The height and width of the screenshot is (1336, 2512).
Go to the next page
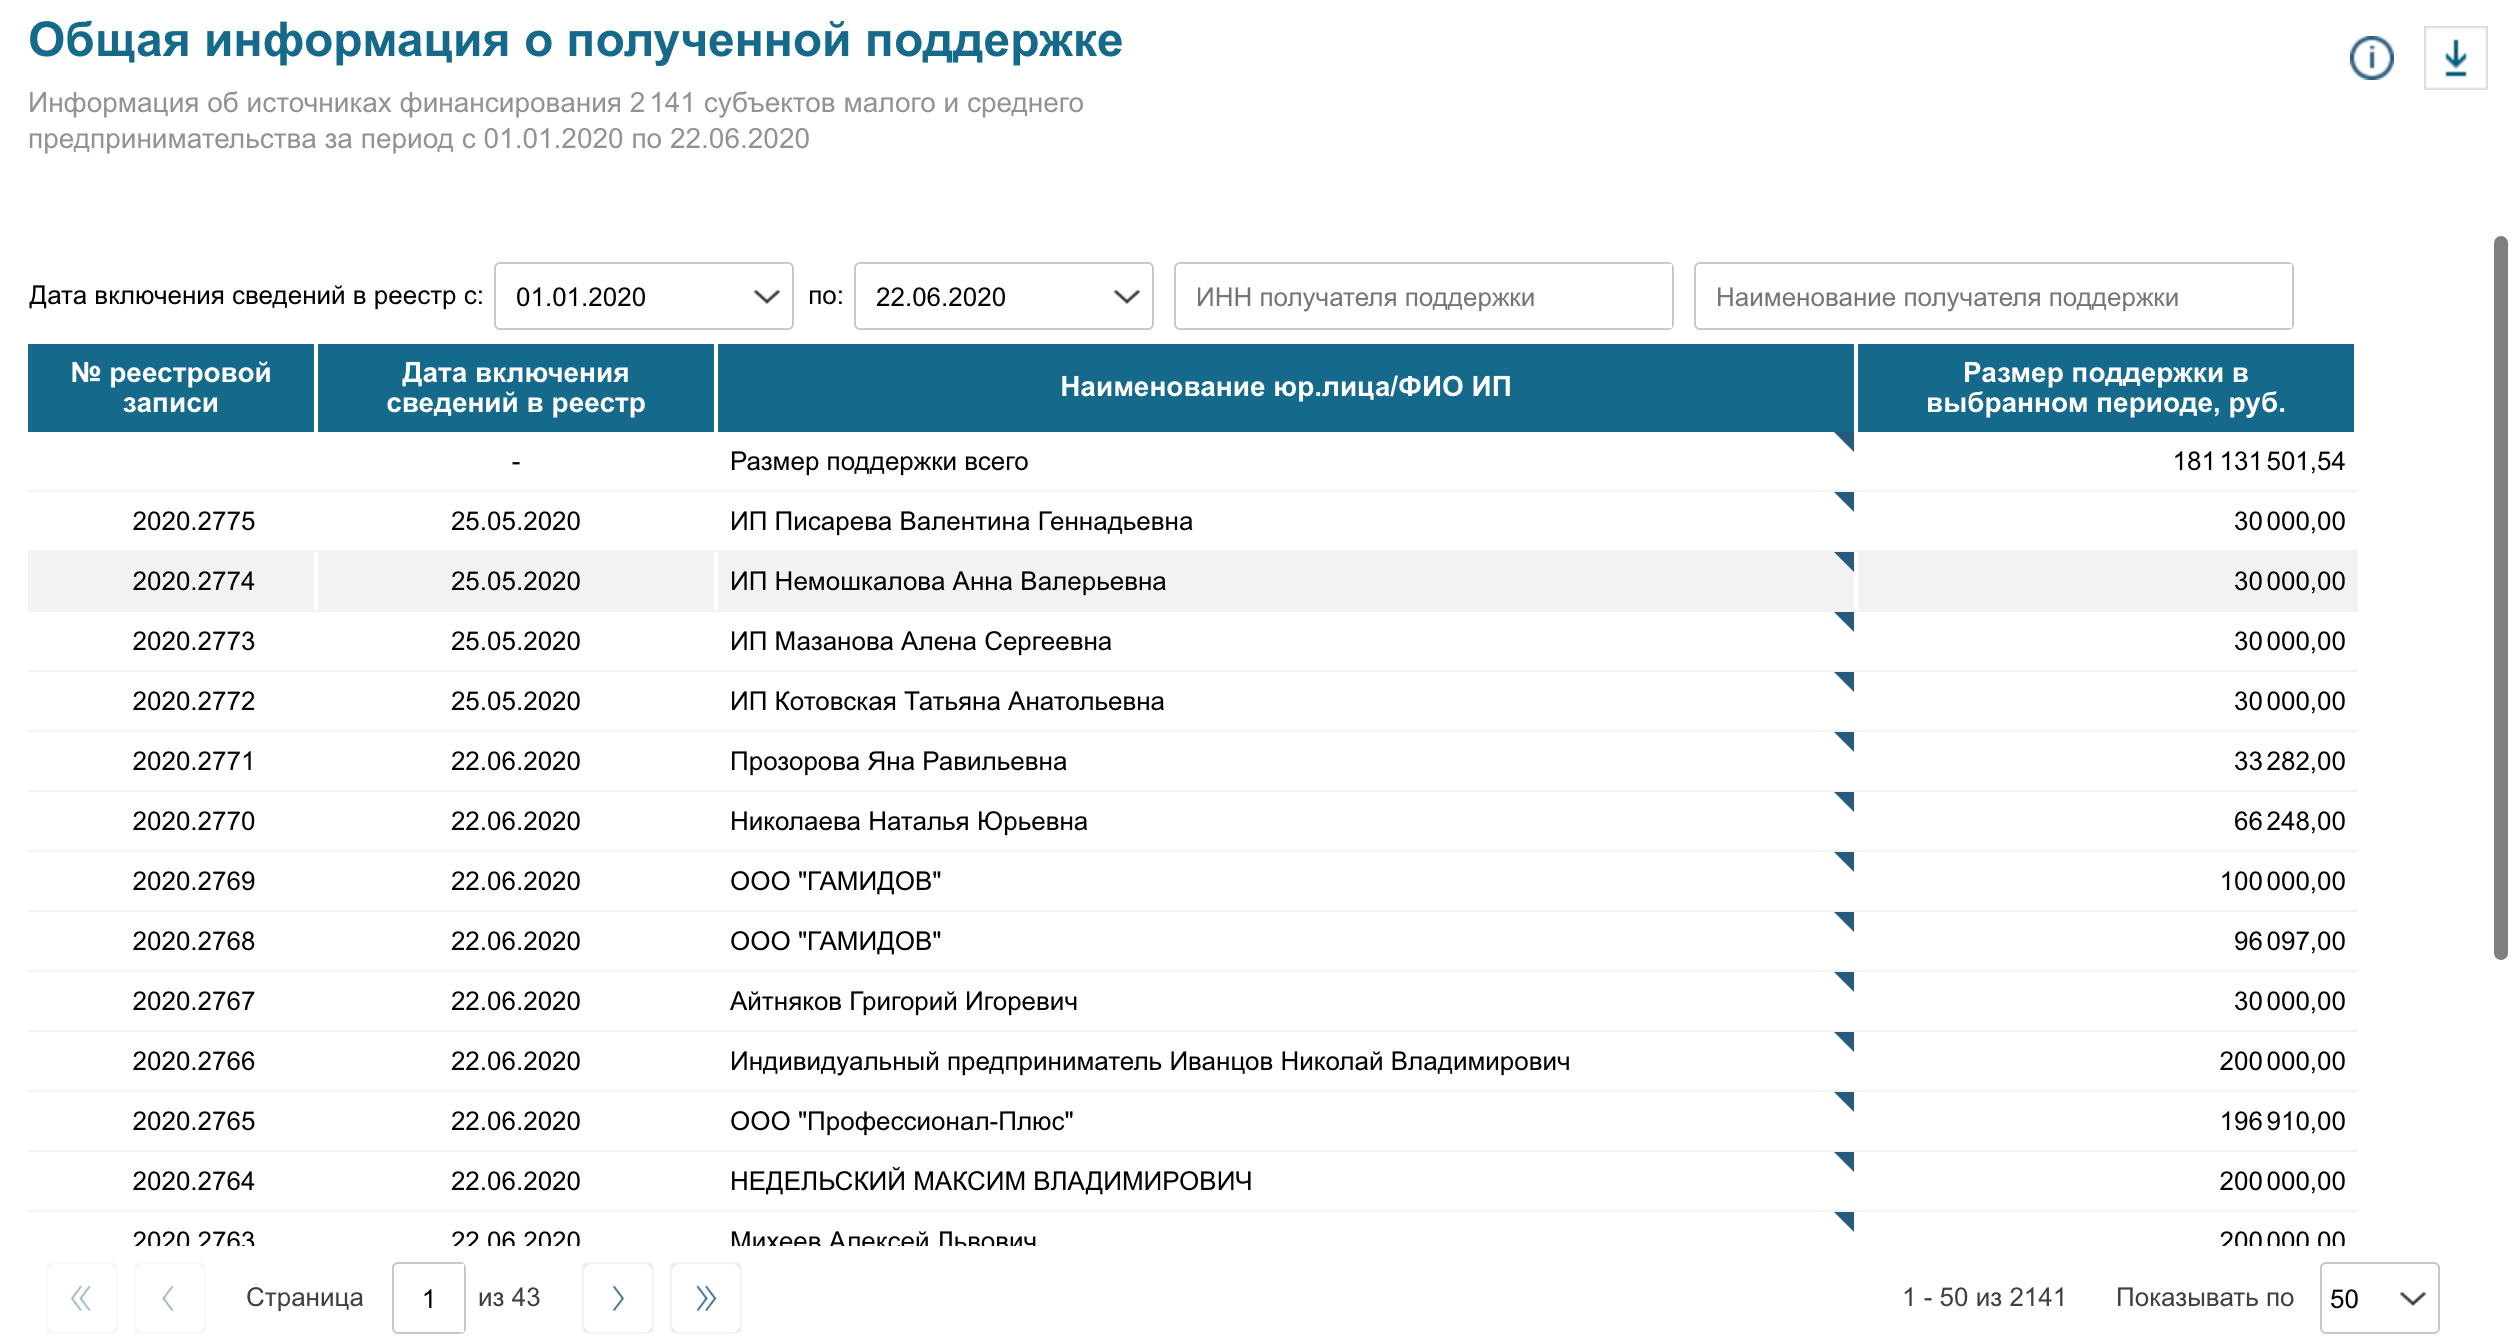click(x=618, y=1298)
